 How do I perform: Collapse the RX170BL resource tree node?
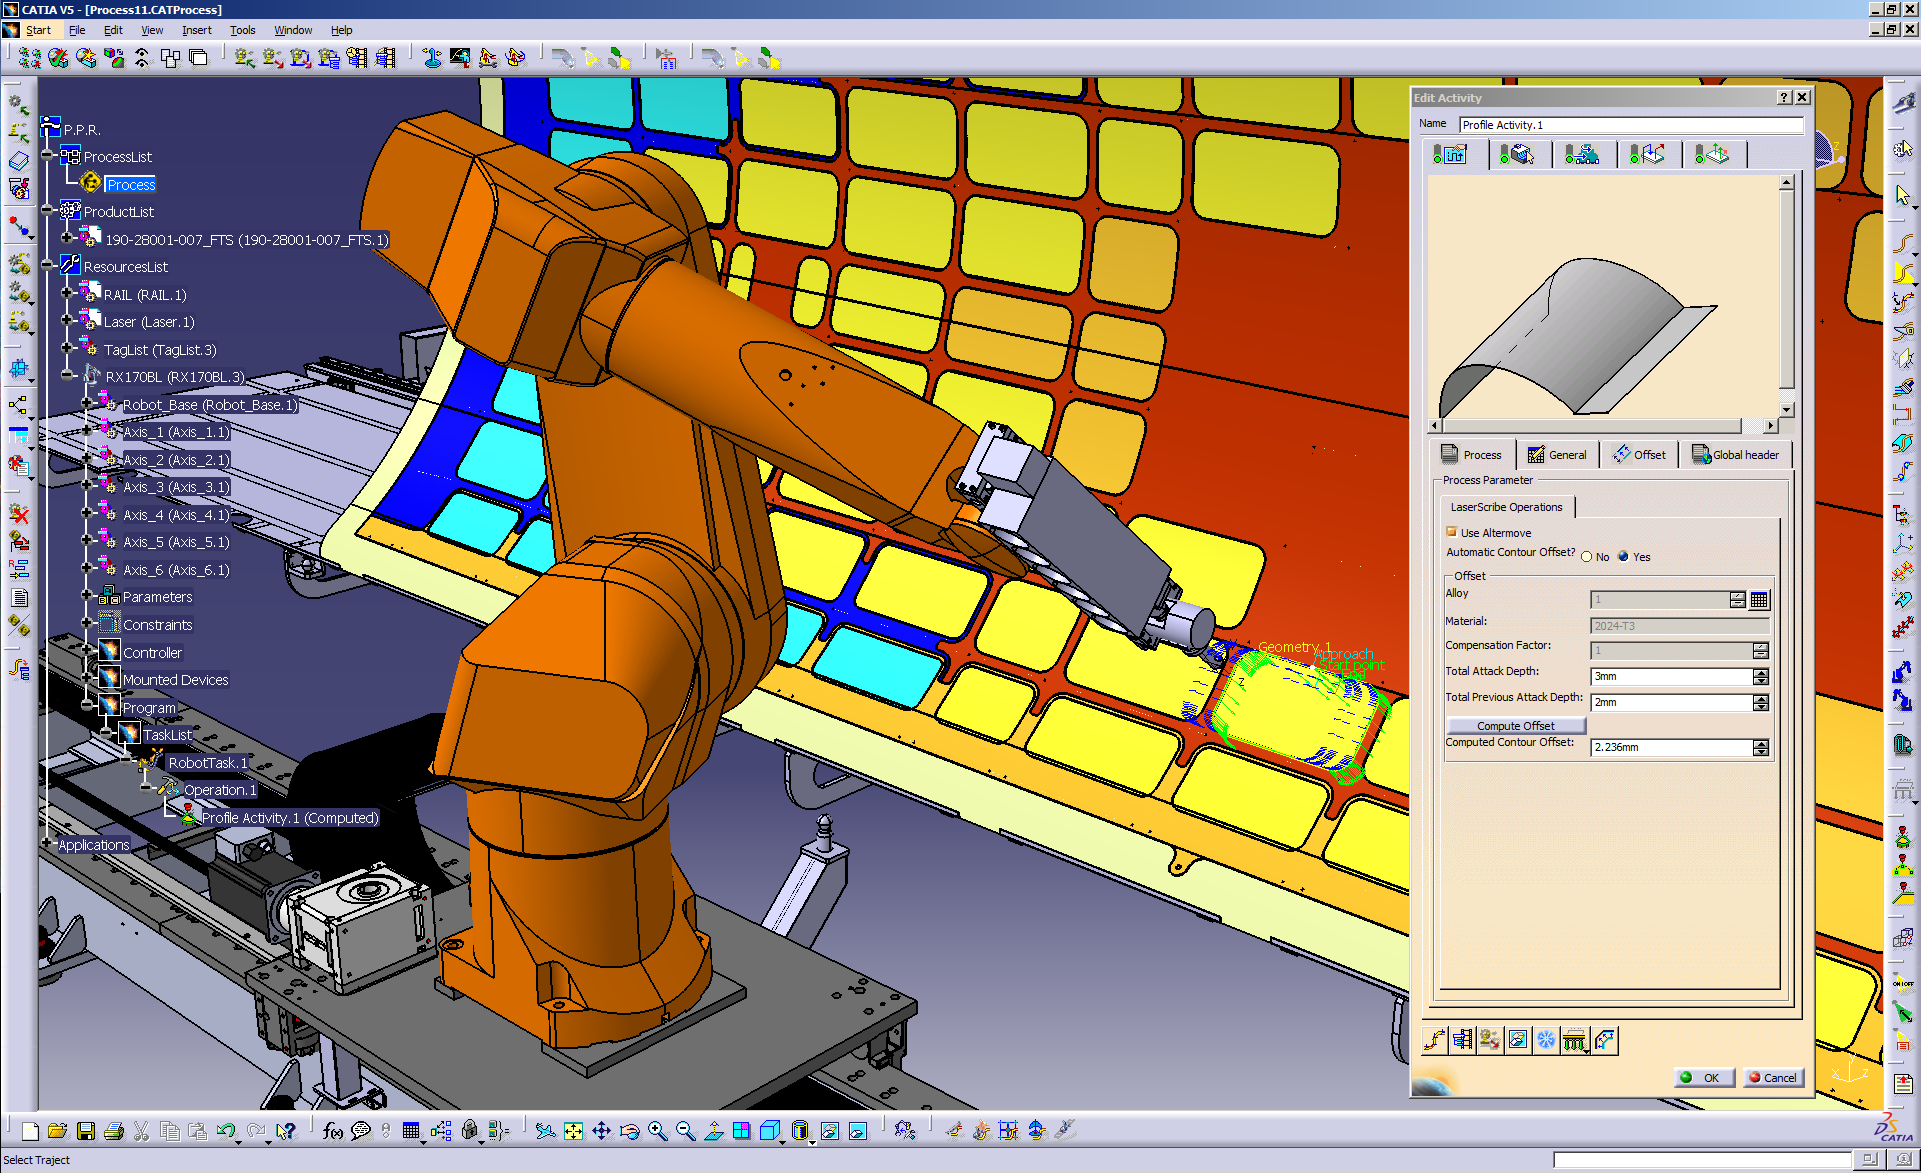67,376
